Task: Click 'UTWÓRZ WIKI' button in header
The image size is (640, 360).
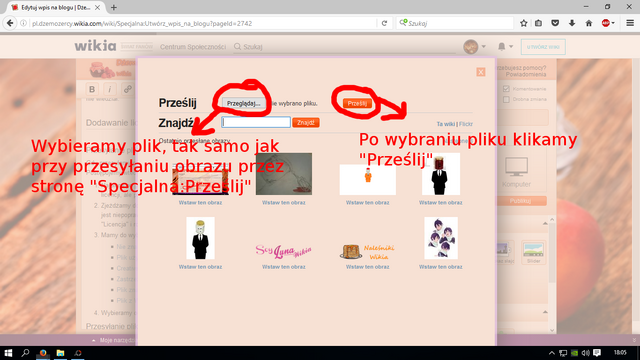Action: tap(543, 47)
